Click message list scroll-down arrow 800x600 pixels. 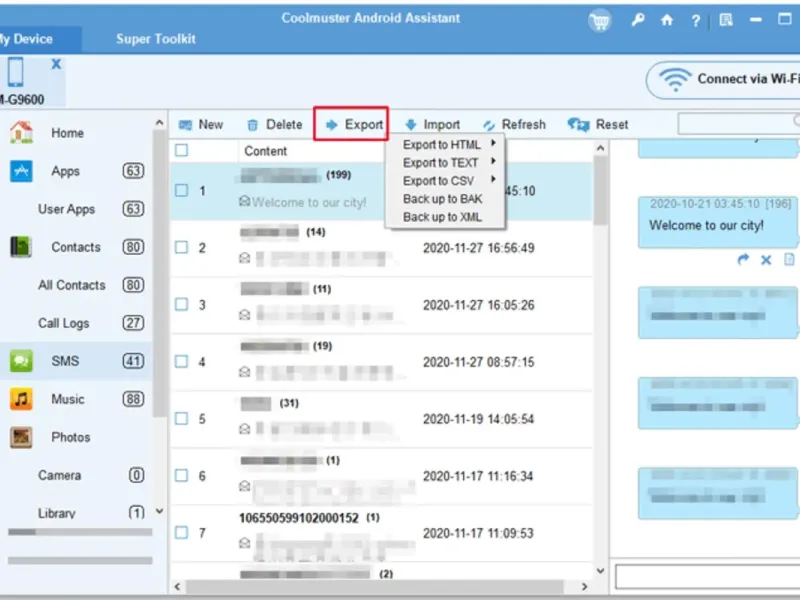(601, 570)
